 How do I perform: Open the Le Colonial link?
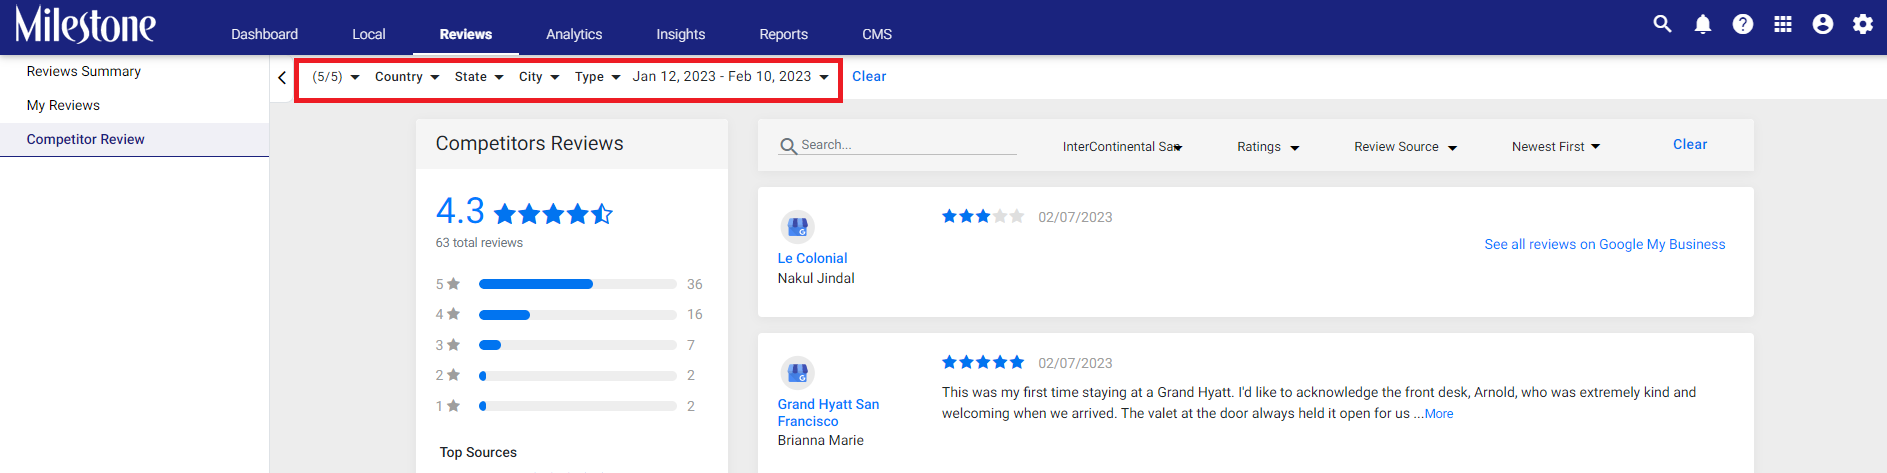tap(813, 259)
